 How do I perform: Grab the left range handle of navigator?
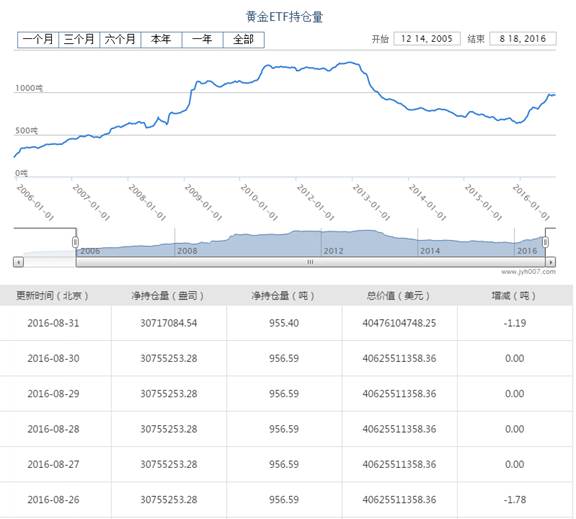click(75, 242)
